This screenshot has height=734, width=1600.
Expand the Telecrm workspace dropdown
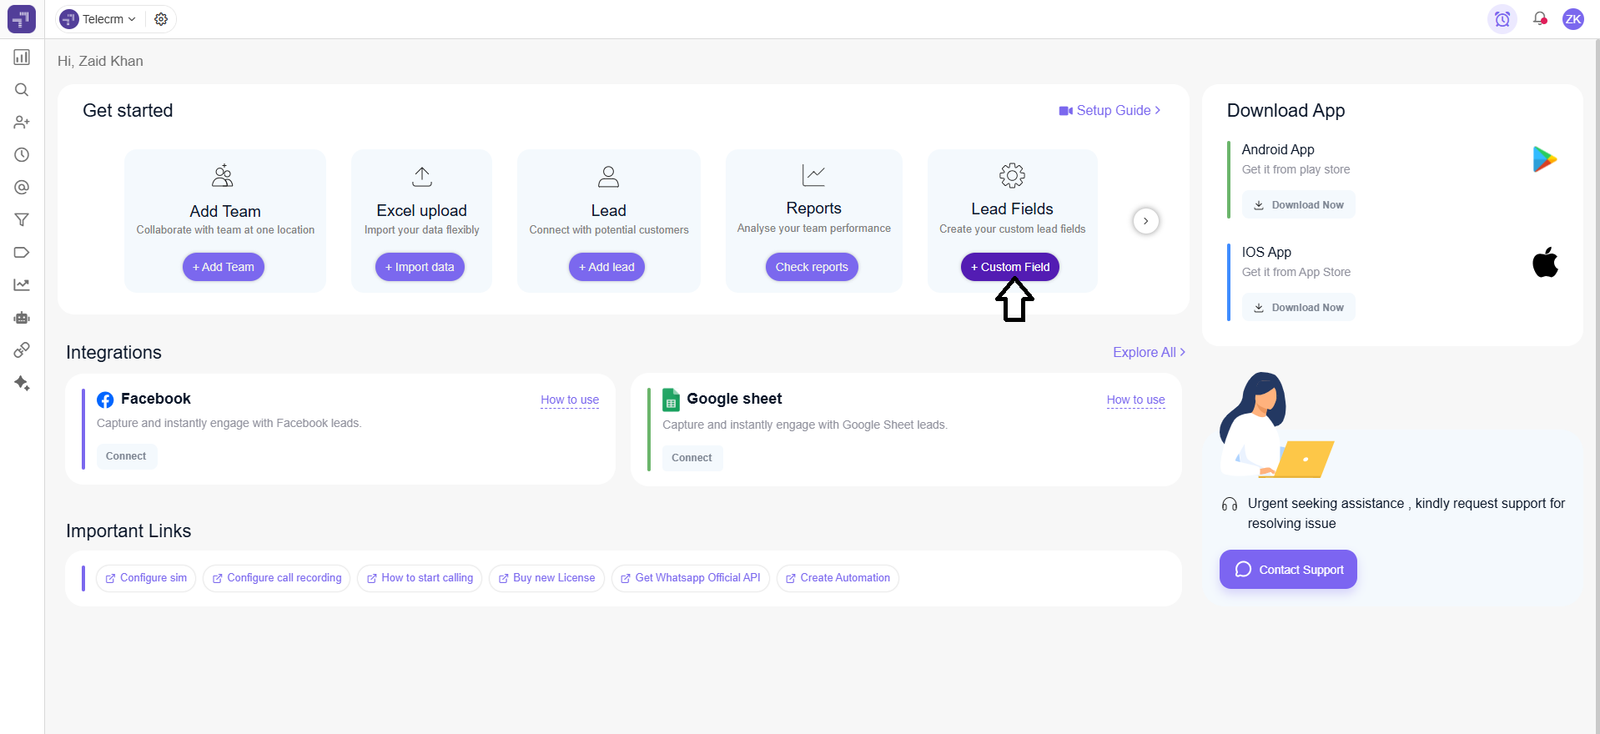click(97, 19)
